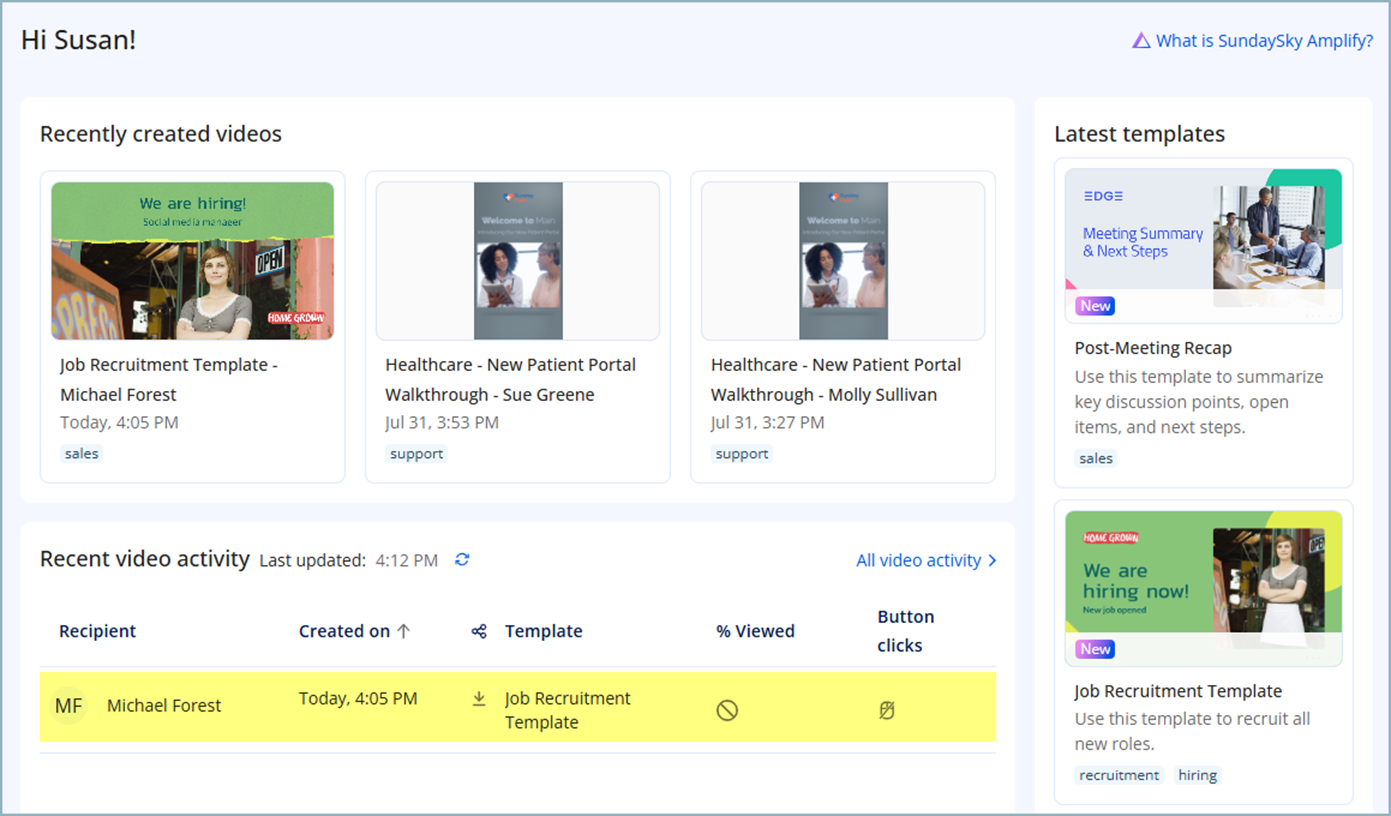The height and width of the screenshot is (816, 1391).
Task: Click the not-viewed icon in % Viewed column
Action: tap(727, 710)
